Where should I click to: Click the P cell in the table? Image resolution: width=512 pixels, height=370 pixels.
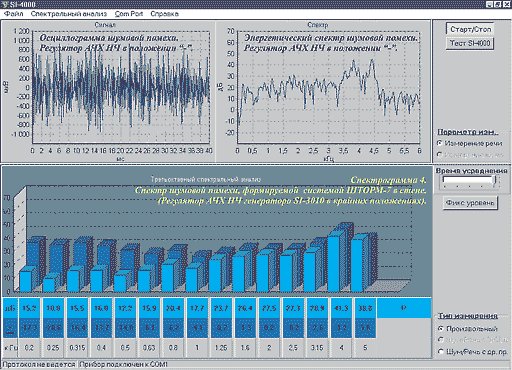tap(404, 308)
